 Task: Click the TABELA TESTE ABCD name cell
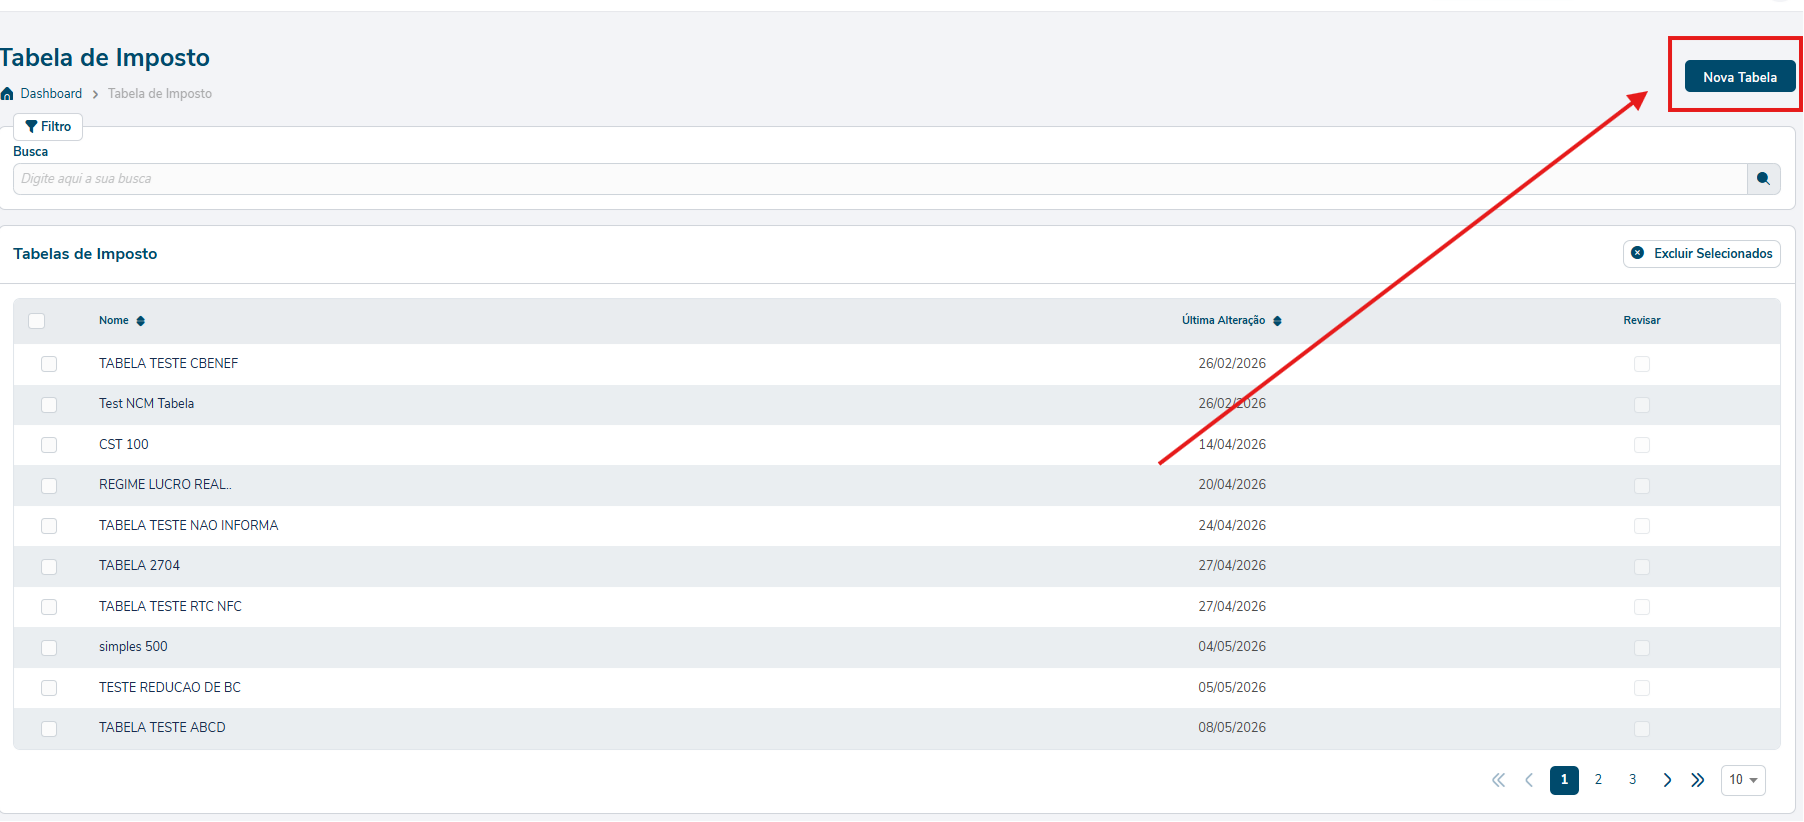162,728
